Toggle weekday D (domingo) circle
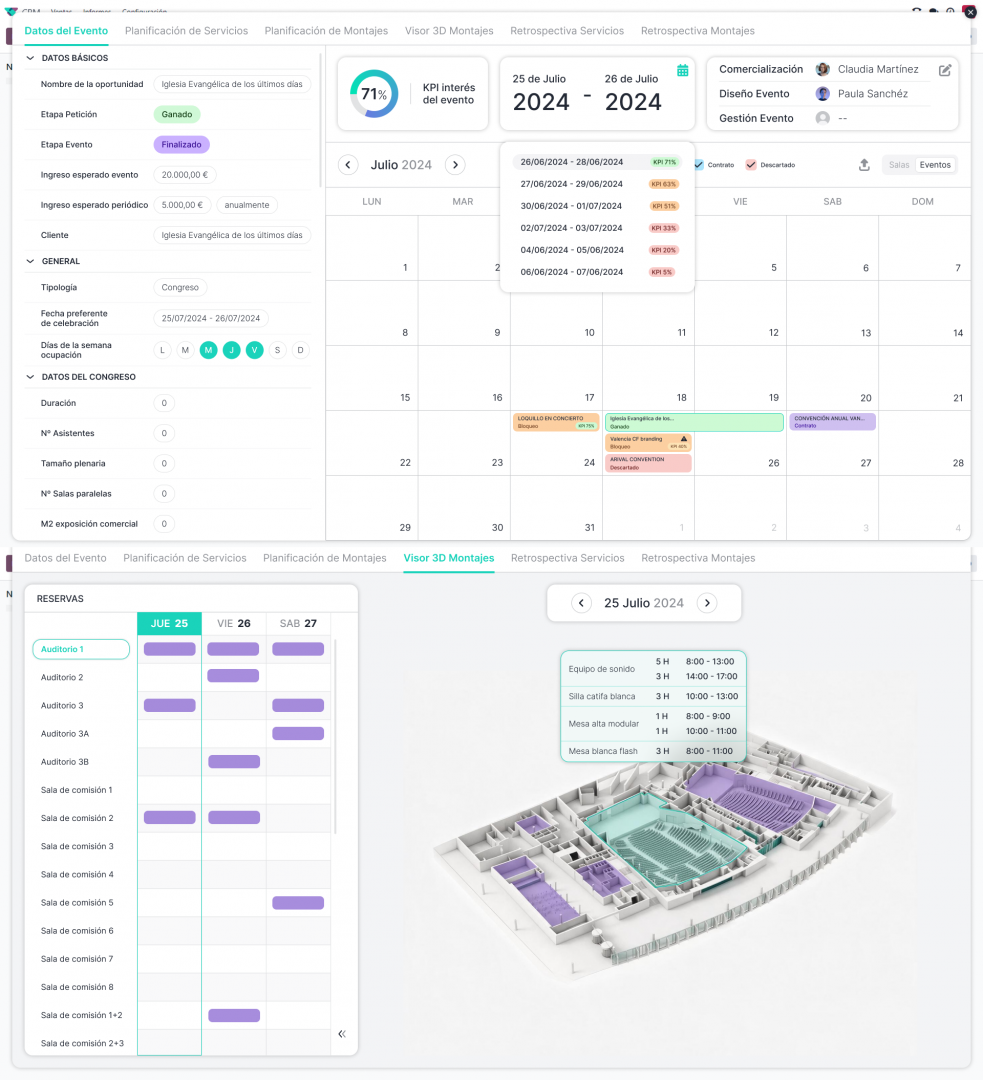The image size is (983, 1080). coord(300,351)
